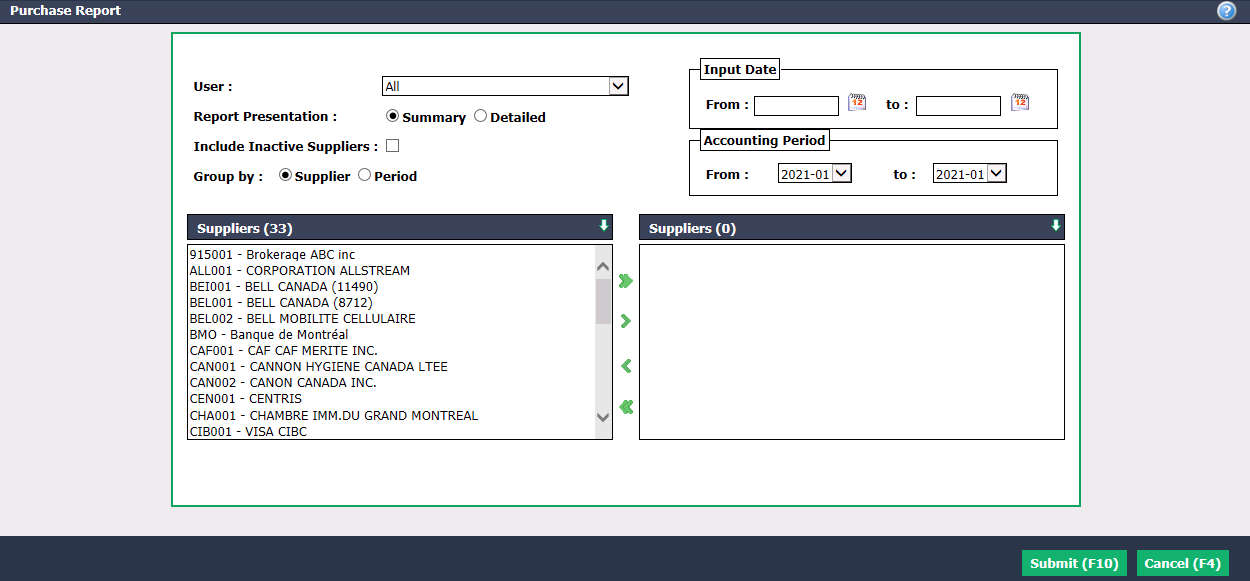1250x581 pixels.
Task: Move all suppliers right with double arrow
Action: pos(626,281)
